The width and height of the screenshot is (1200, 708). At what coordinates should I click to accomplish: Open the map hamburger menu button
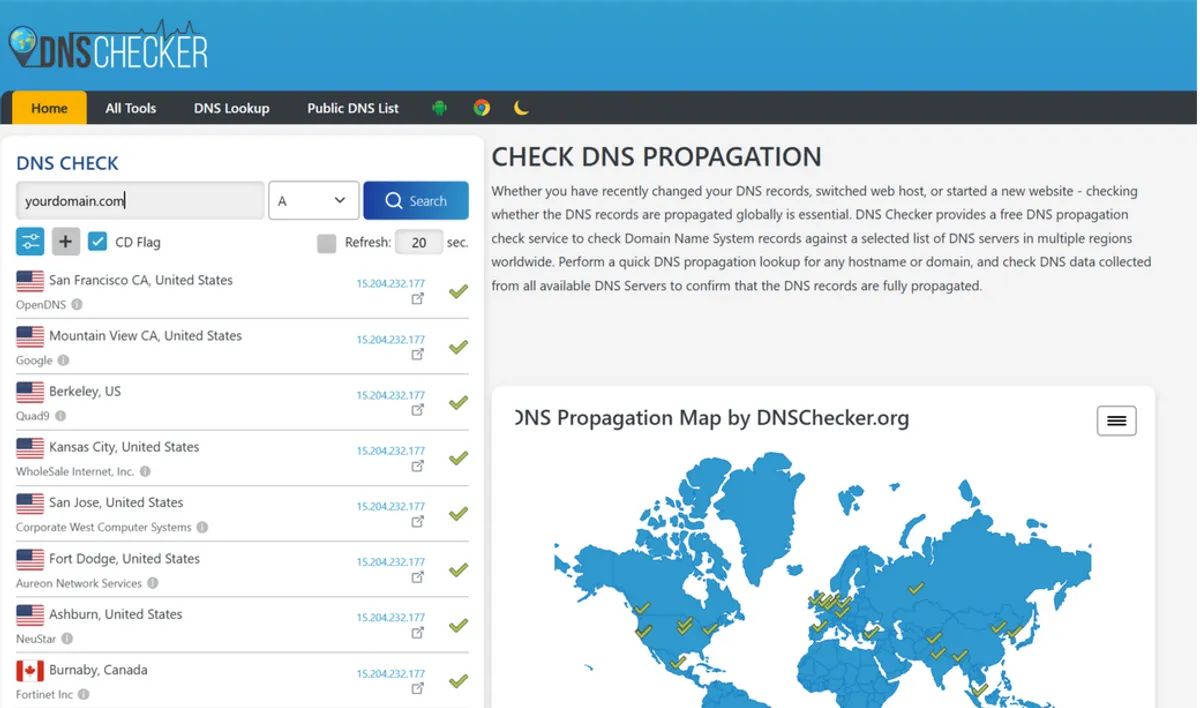tap(1117, 421)
